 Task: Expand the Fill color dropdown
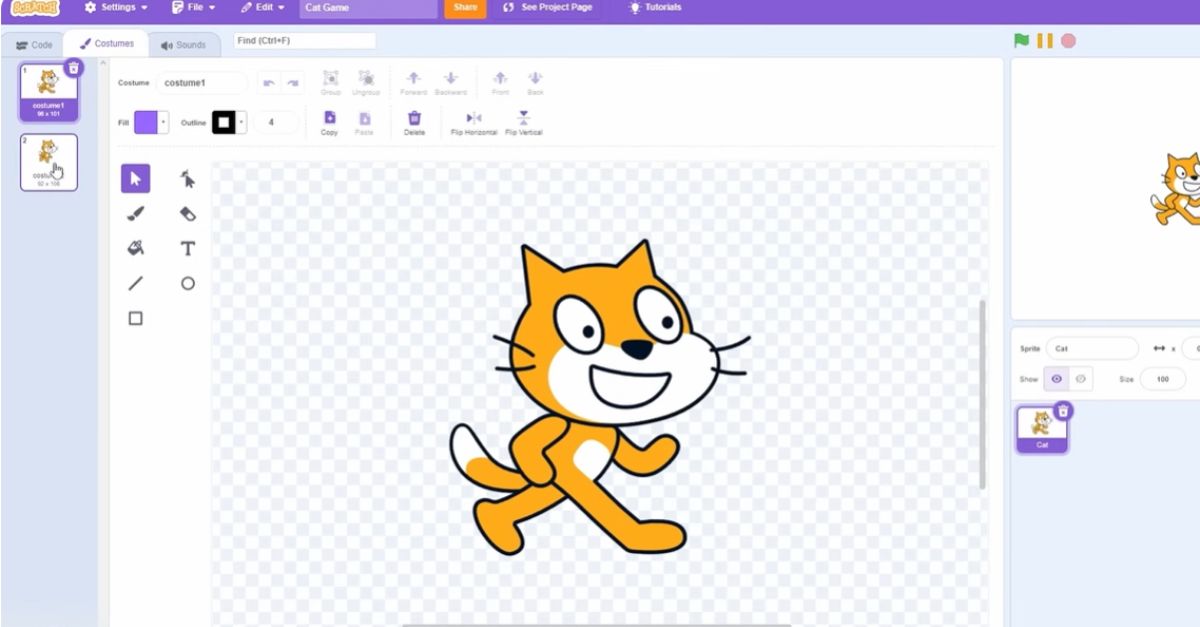pos(163,122)
